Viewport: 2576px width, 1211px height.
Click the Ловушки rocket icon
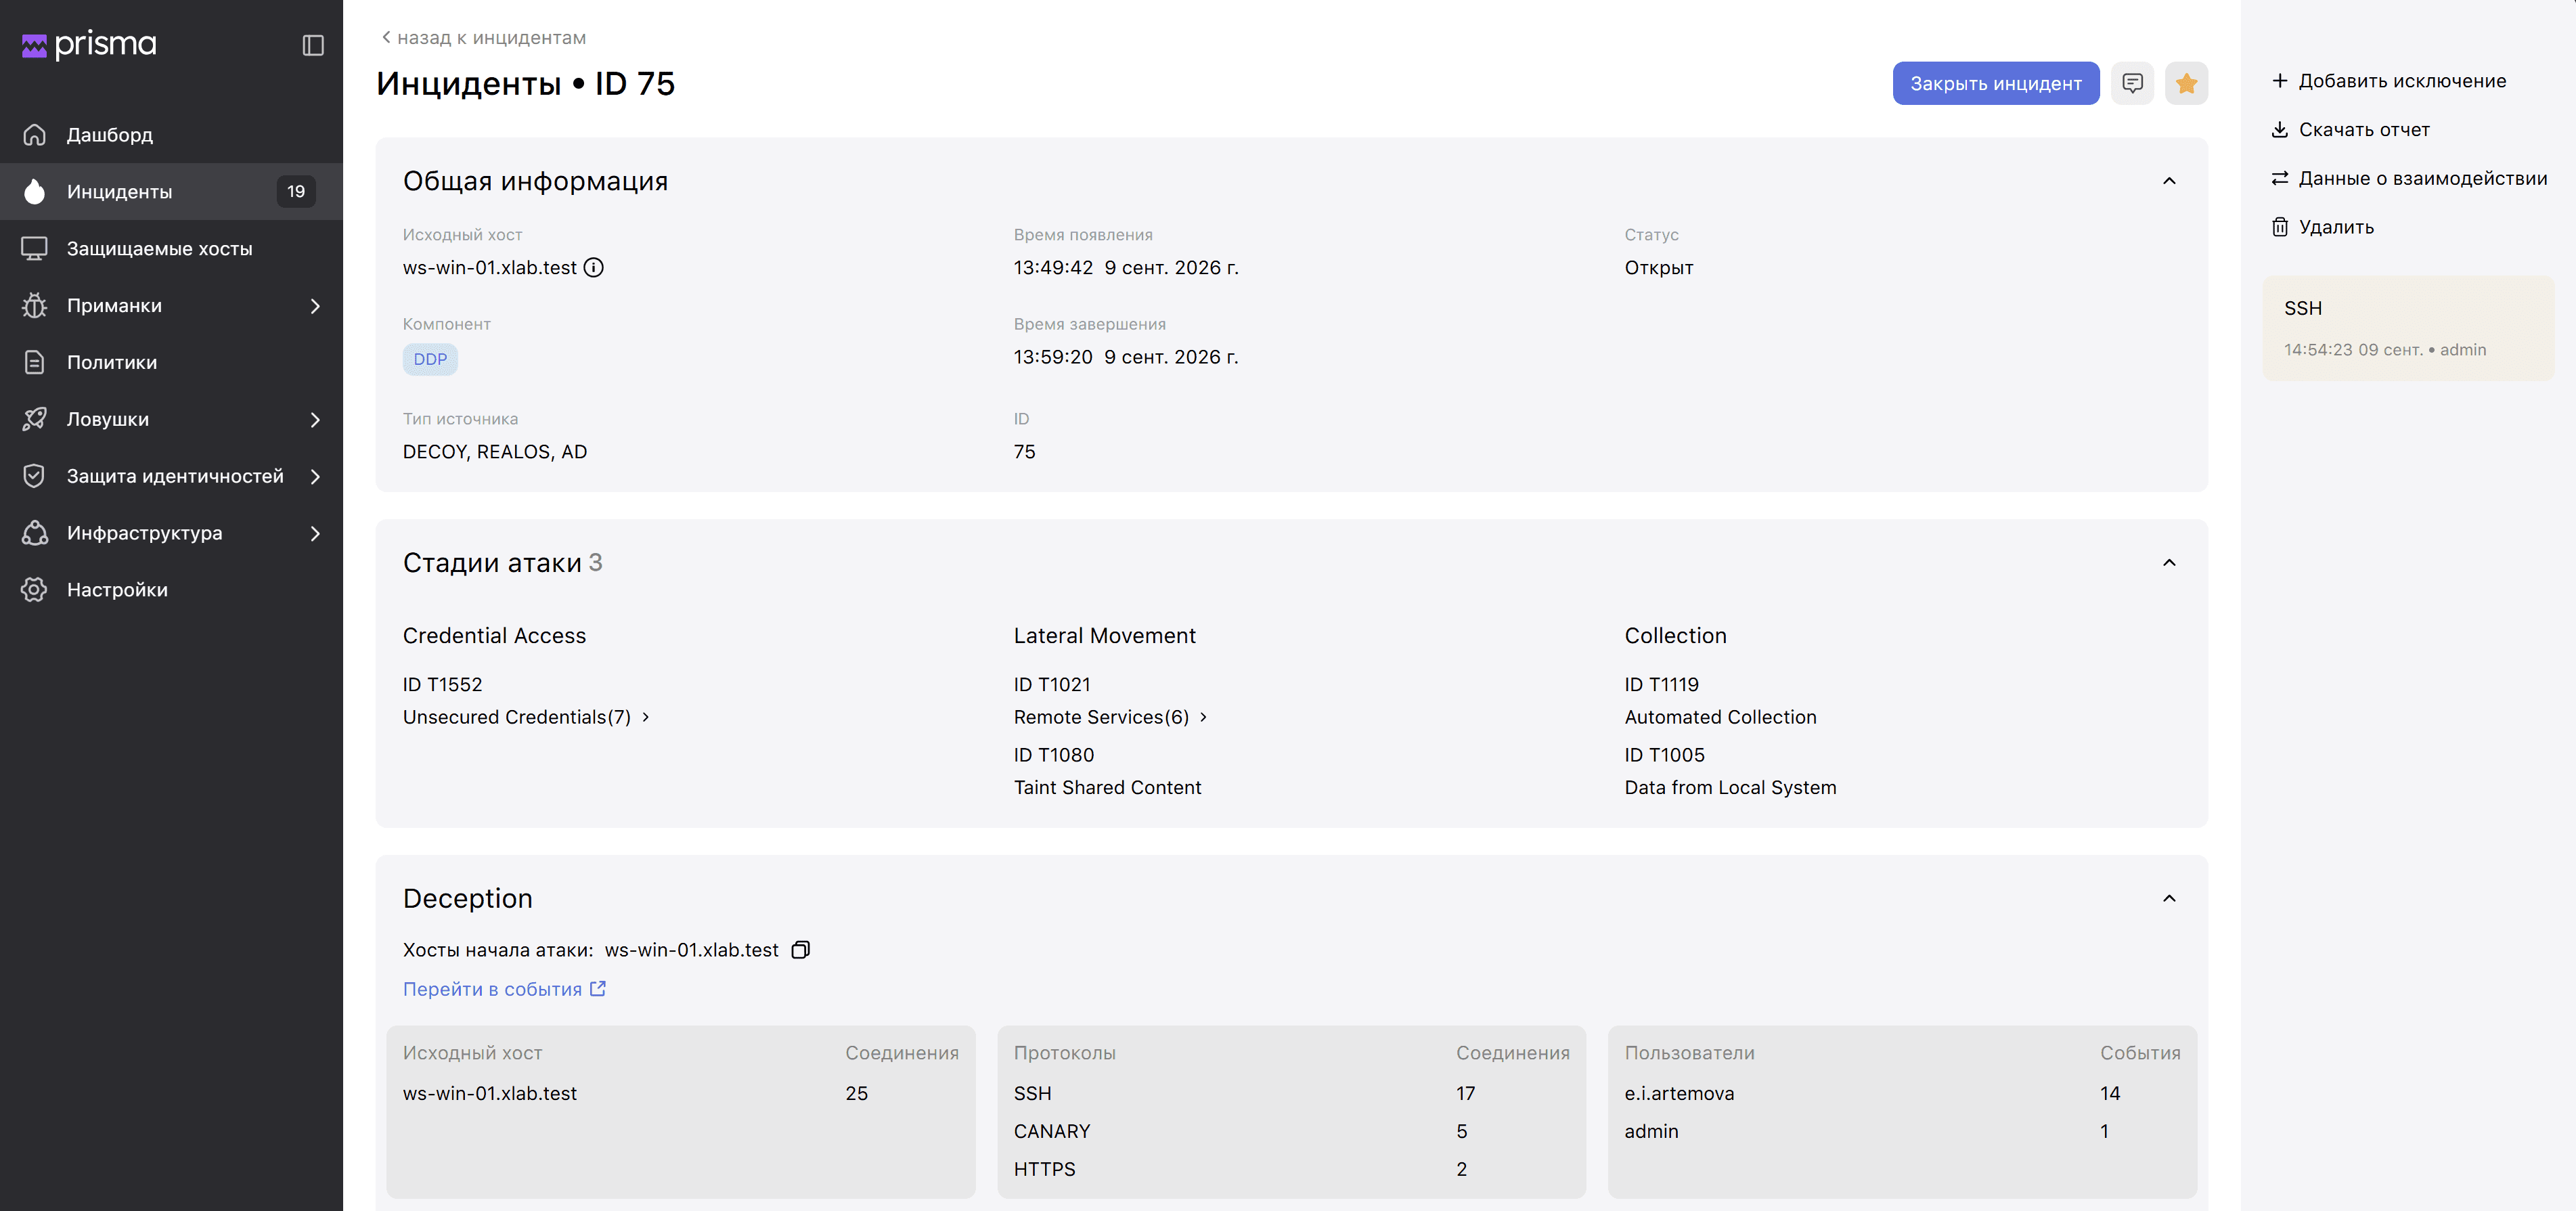point(35,419)
